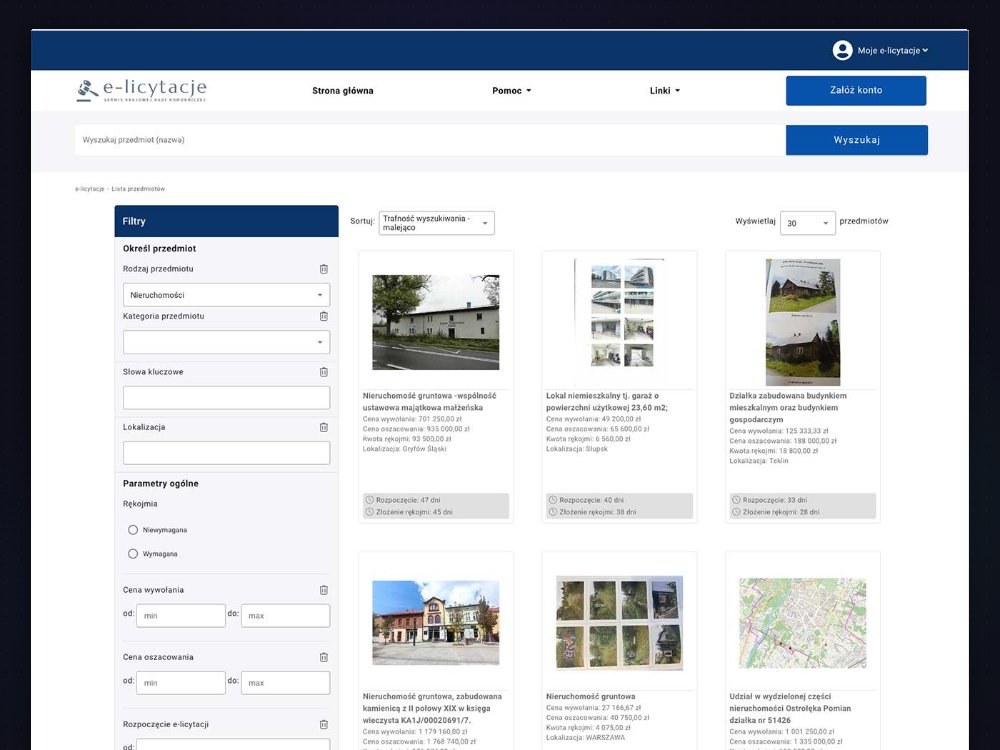Click the Wyszukaj search button

pos(857,140)
